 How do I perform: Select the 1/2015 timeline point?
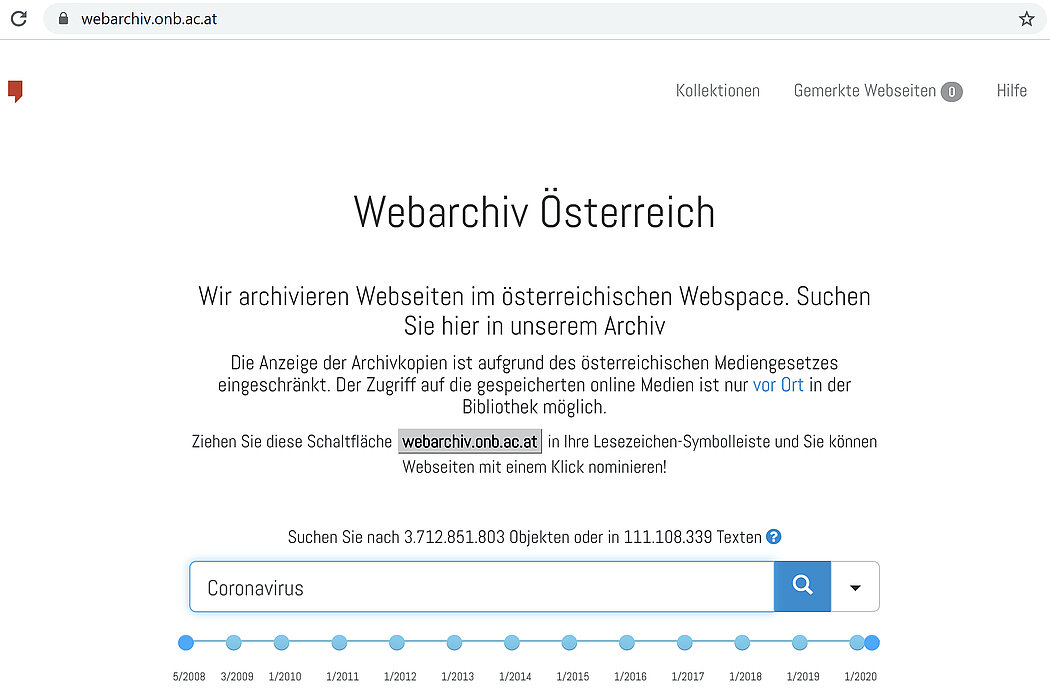pyautogui.click(x=570, y=643)
